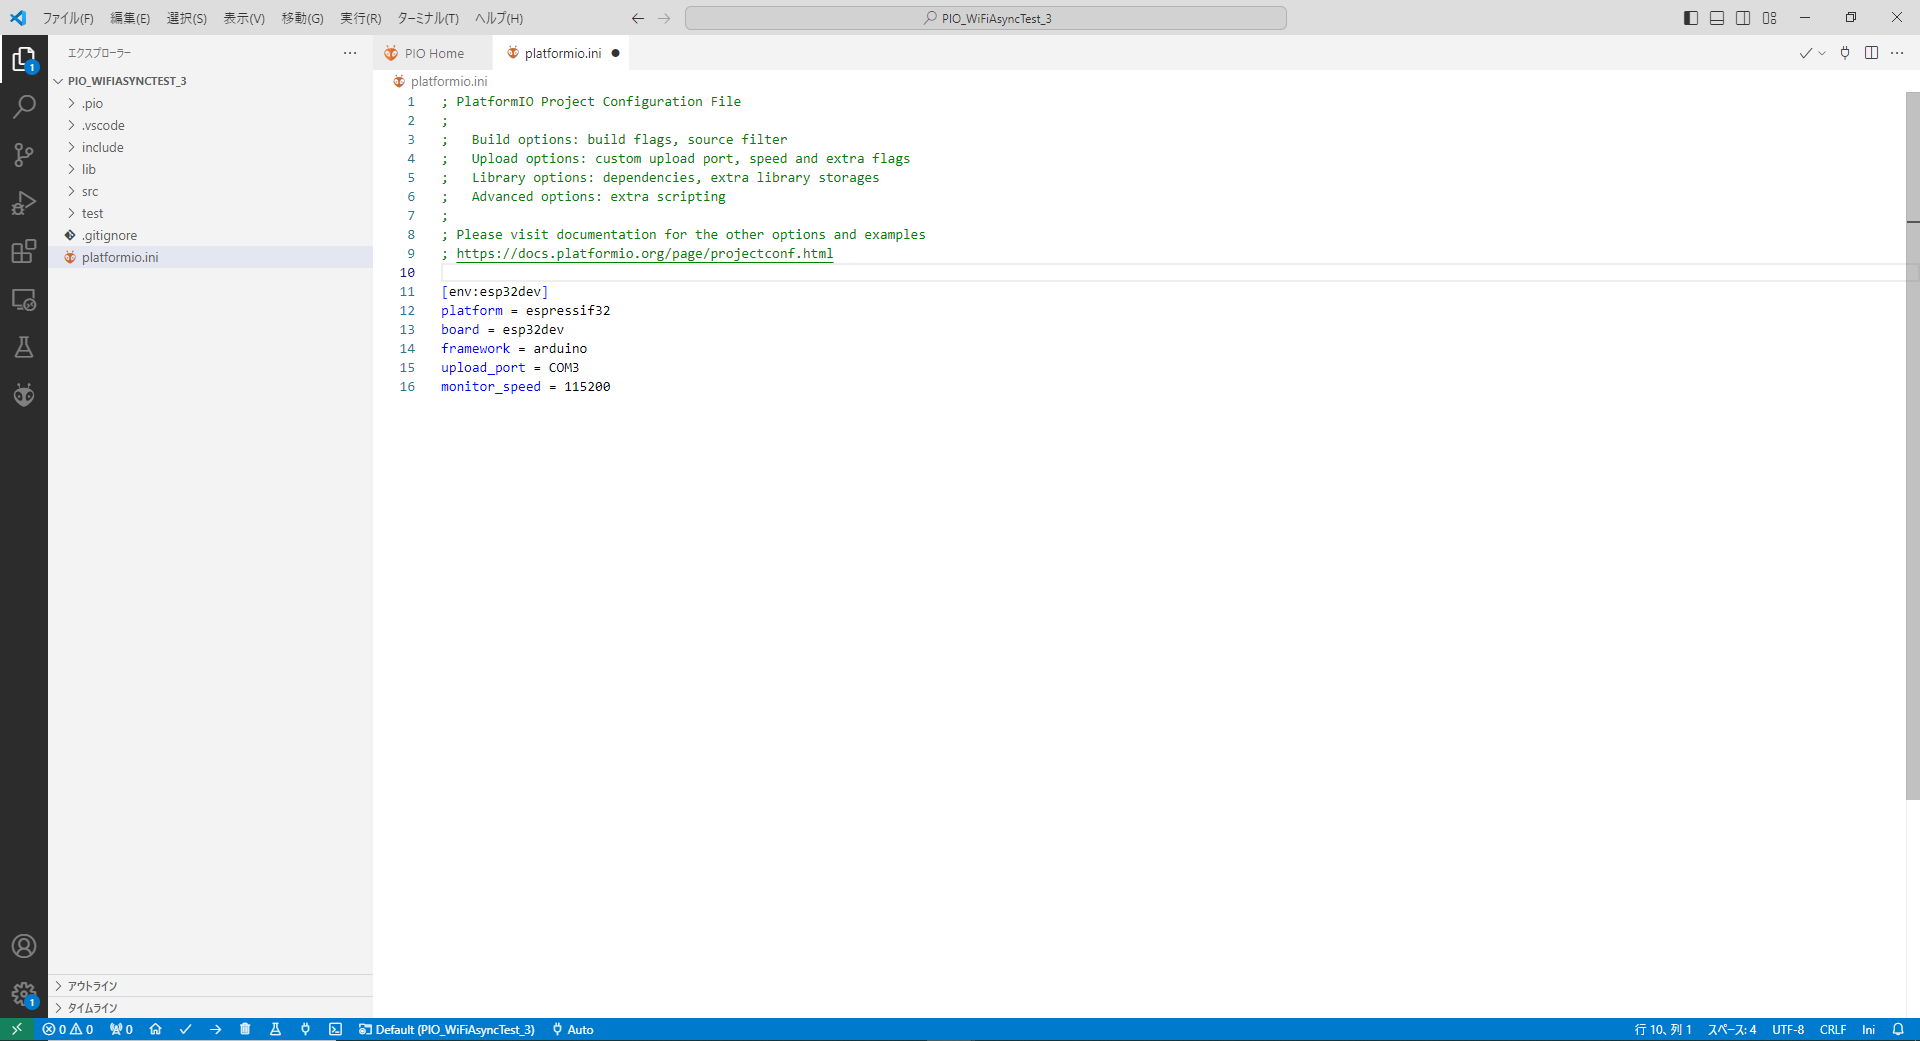1920x1041 pixels.
Task: Click the PIO_WiFiAsyncTest_3 search box
Action: (x=985, y=18)
